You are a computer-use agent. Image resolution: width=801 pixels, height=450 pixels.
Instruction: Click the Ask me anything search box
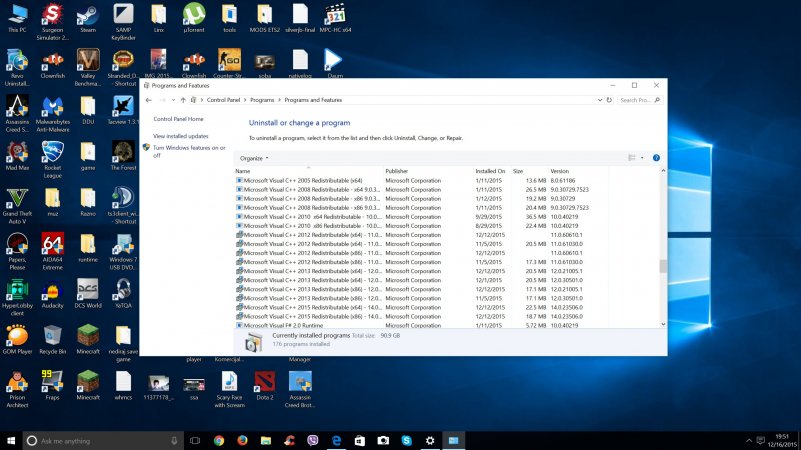103,440
